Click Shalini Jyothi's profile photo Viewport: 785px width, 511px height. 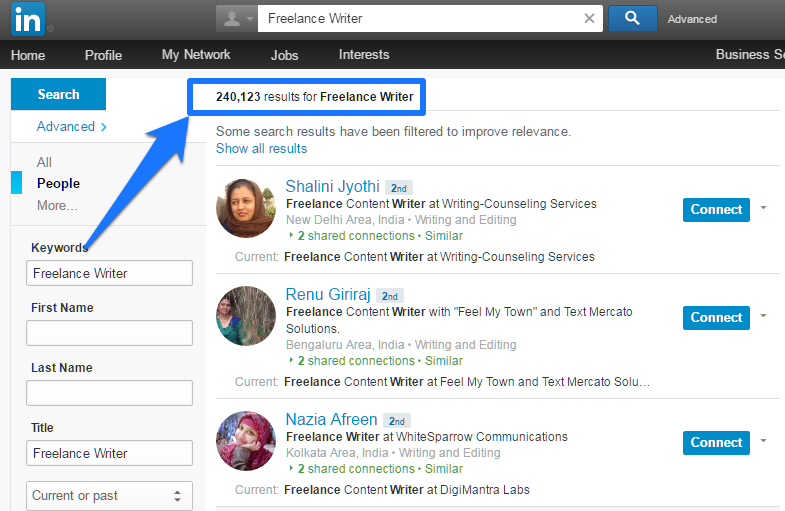coord(246,208)
